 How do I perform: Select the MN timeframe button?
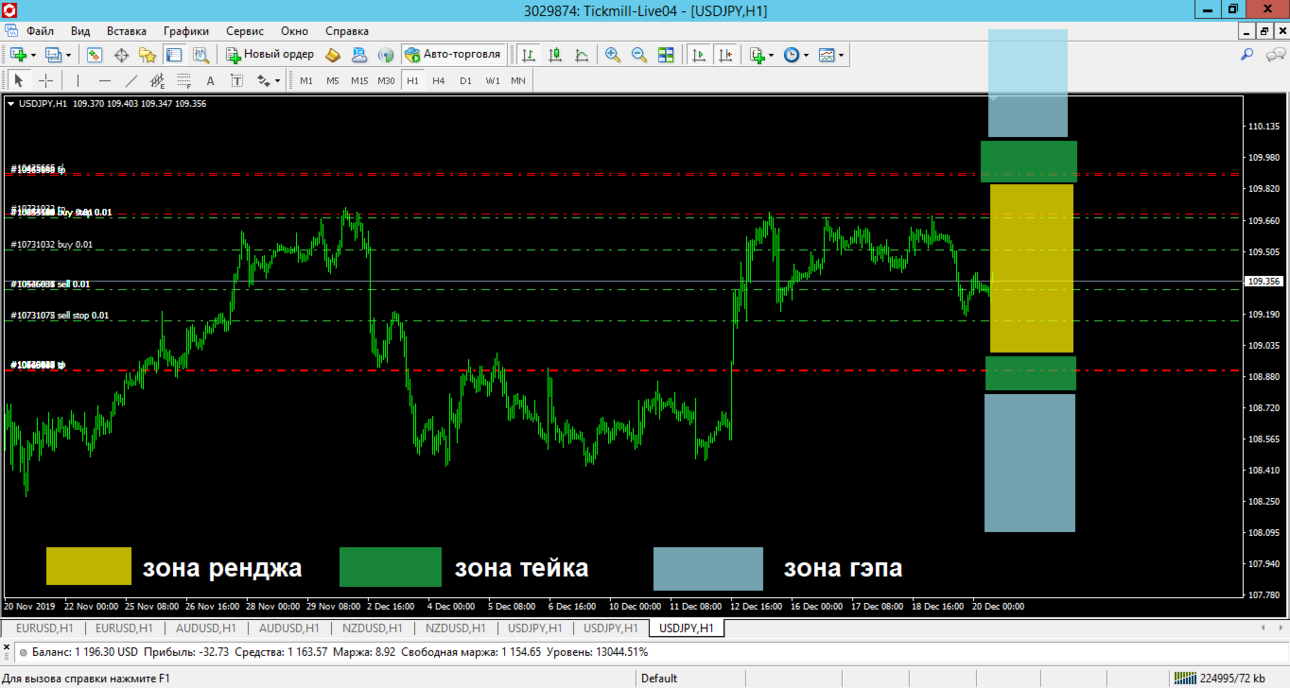[518, 81]
